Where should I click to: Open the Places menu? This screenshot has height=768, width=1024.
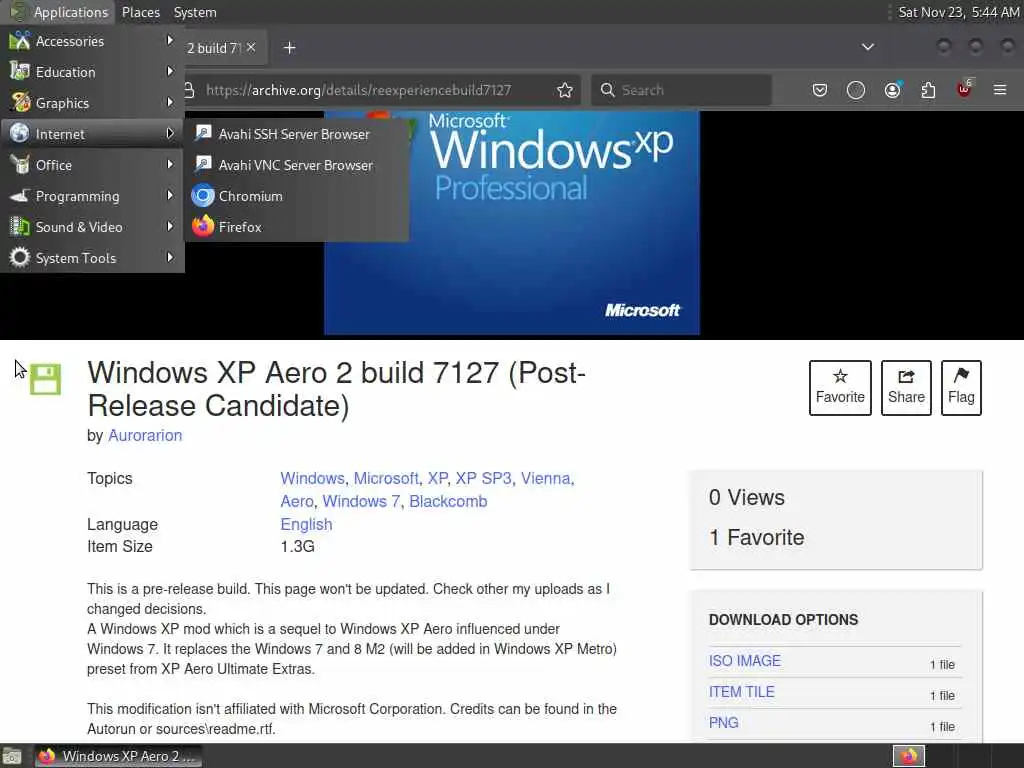(140, 12)
